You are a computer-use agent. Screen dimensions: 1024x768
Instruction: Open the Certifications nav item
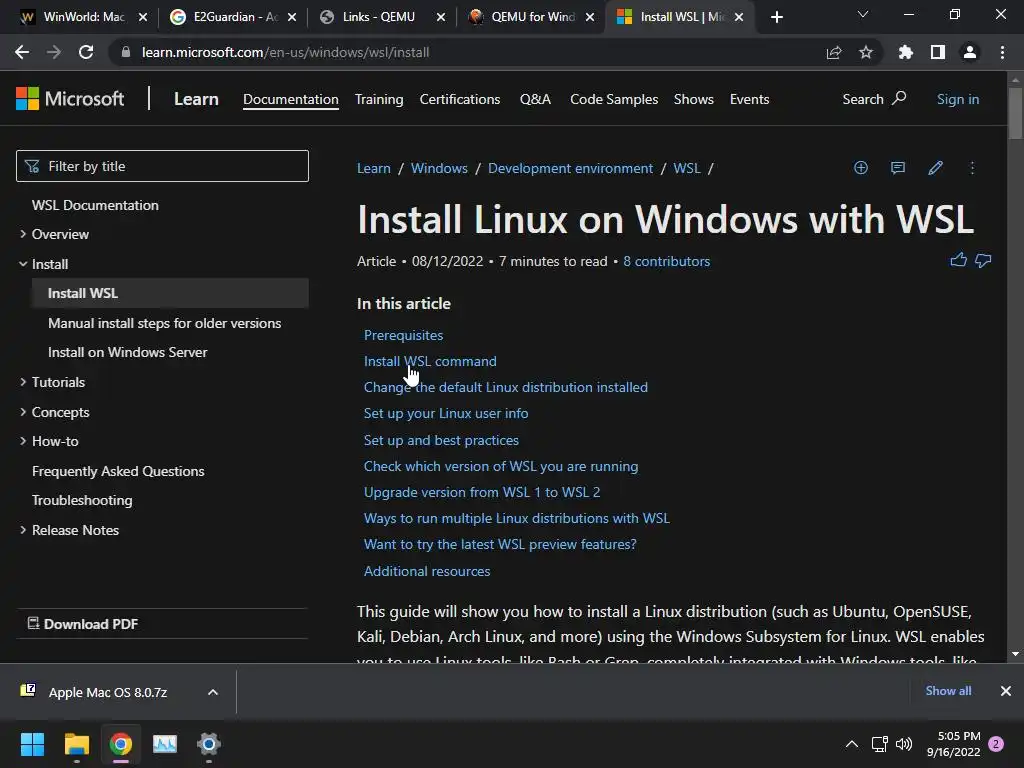(460, 99)
